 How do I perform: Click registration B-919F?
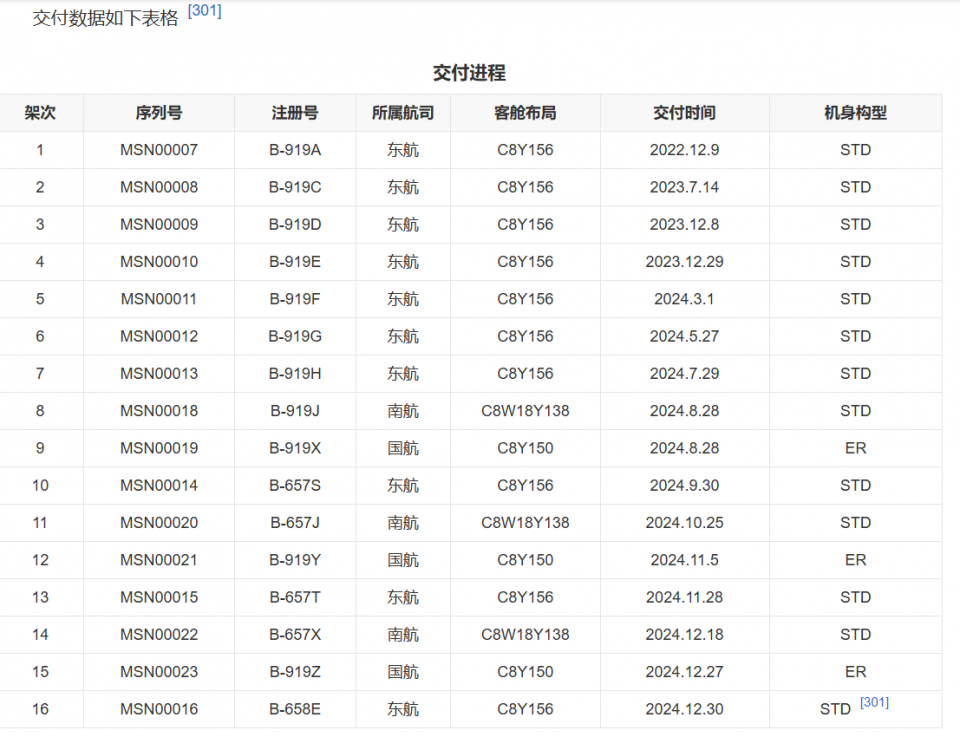point(295,299)
